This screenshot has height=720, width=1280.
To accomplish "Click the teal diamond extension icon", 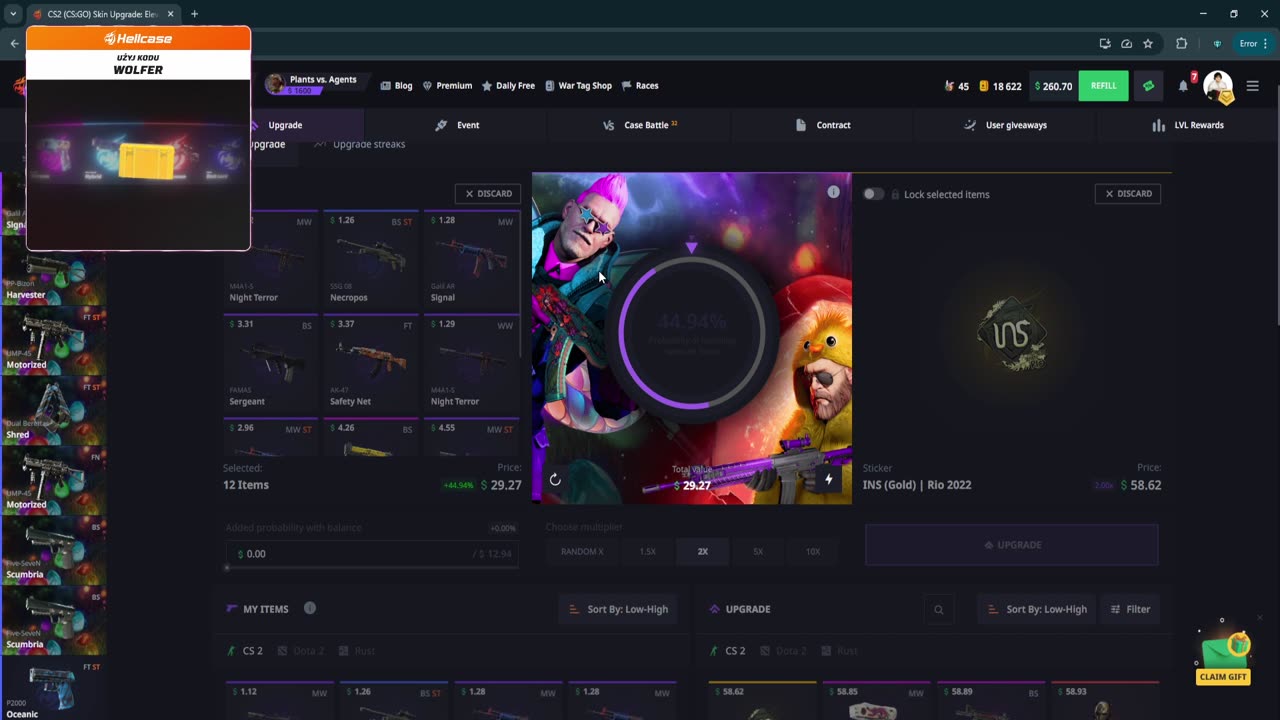I will pyautogui.click(x=1217, y=44).
